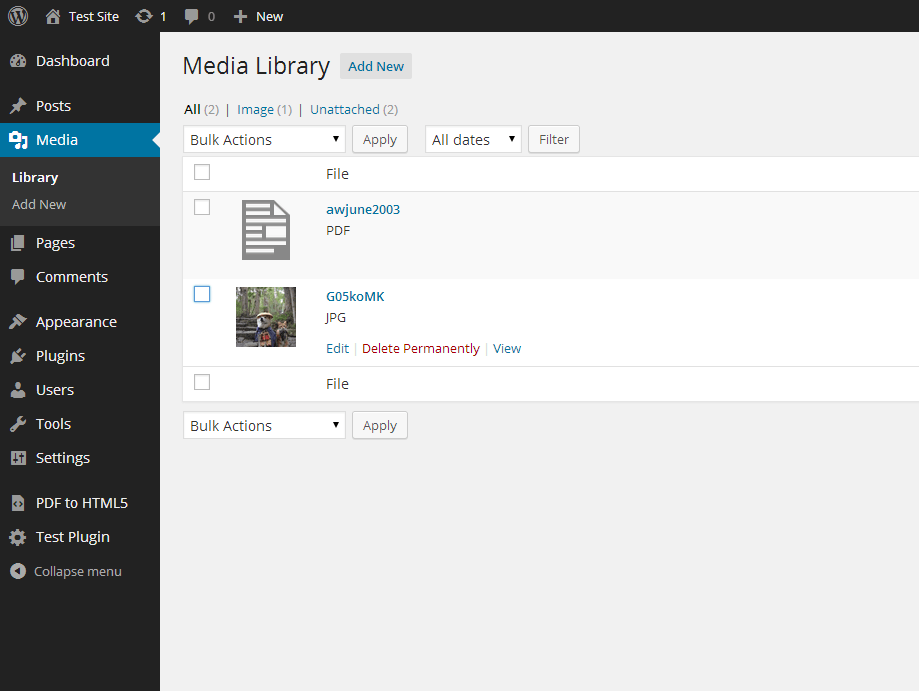Check the awjune2003 PDF row checkbox
919x691 pixels.
click(202, 207)
